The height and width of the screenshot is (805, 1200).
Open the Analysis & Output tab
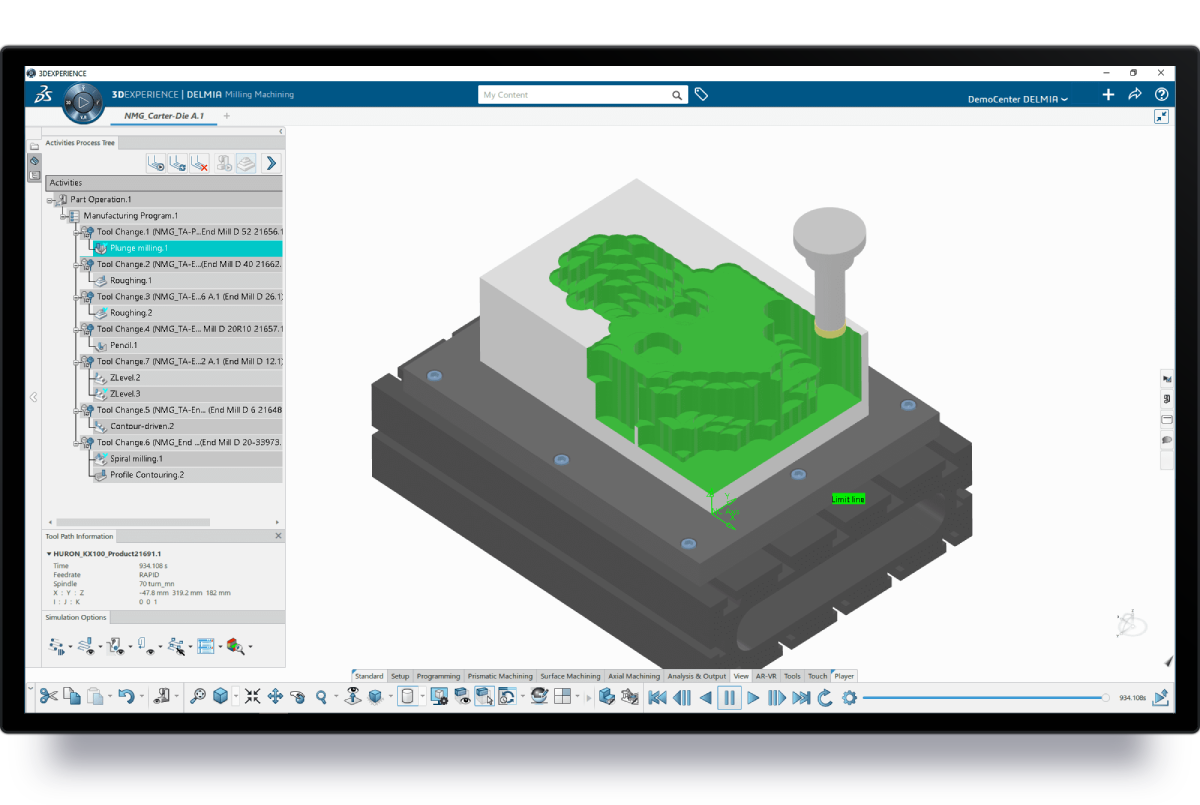(697, 676)
